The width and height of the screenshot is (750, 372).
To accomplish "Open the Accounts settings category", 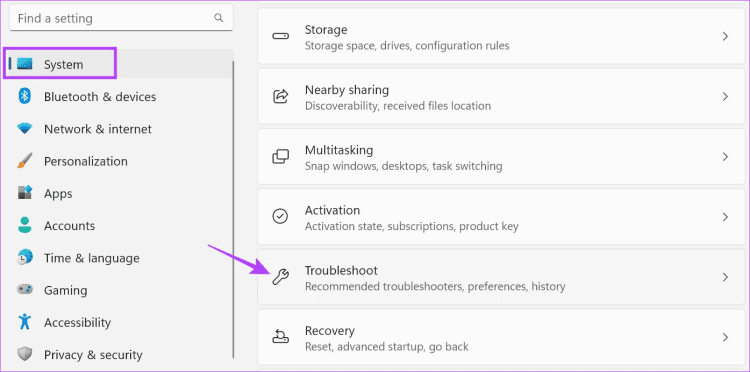I will (69, 226).
